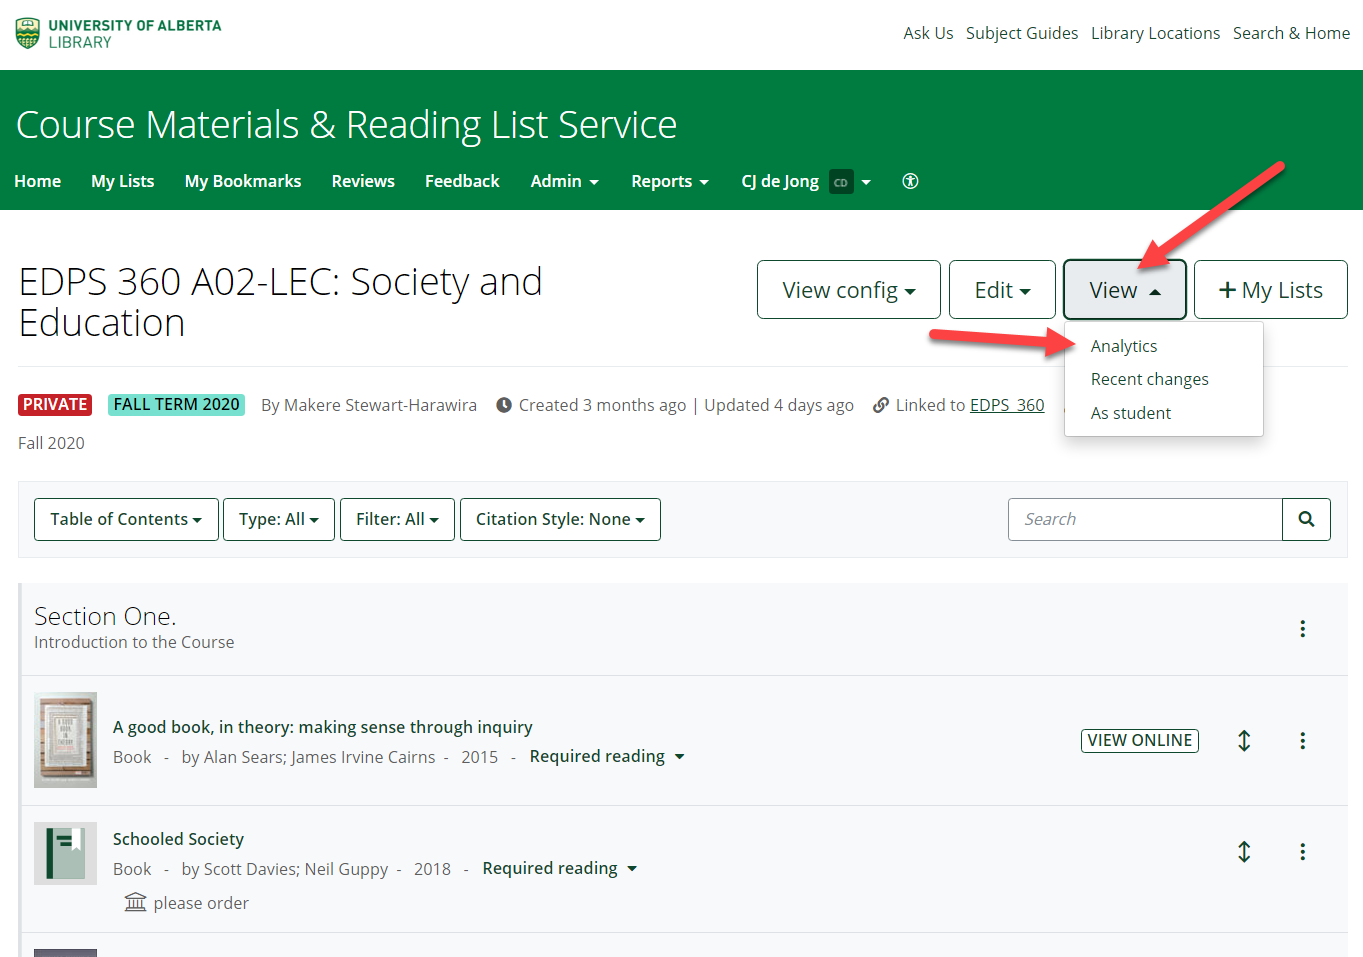This screenshot has width=1363, height=957.
Task: Click the FALL TERM 2020 badge
Action: click(176, 405)
